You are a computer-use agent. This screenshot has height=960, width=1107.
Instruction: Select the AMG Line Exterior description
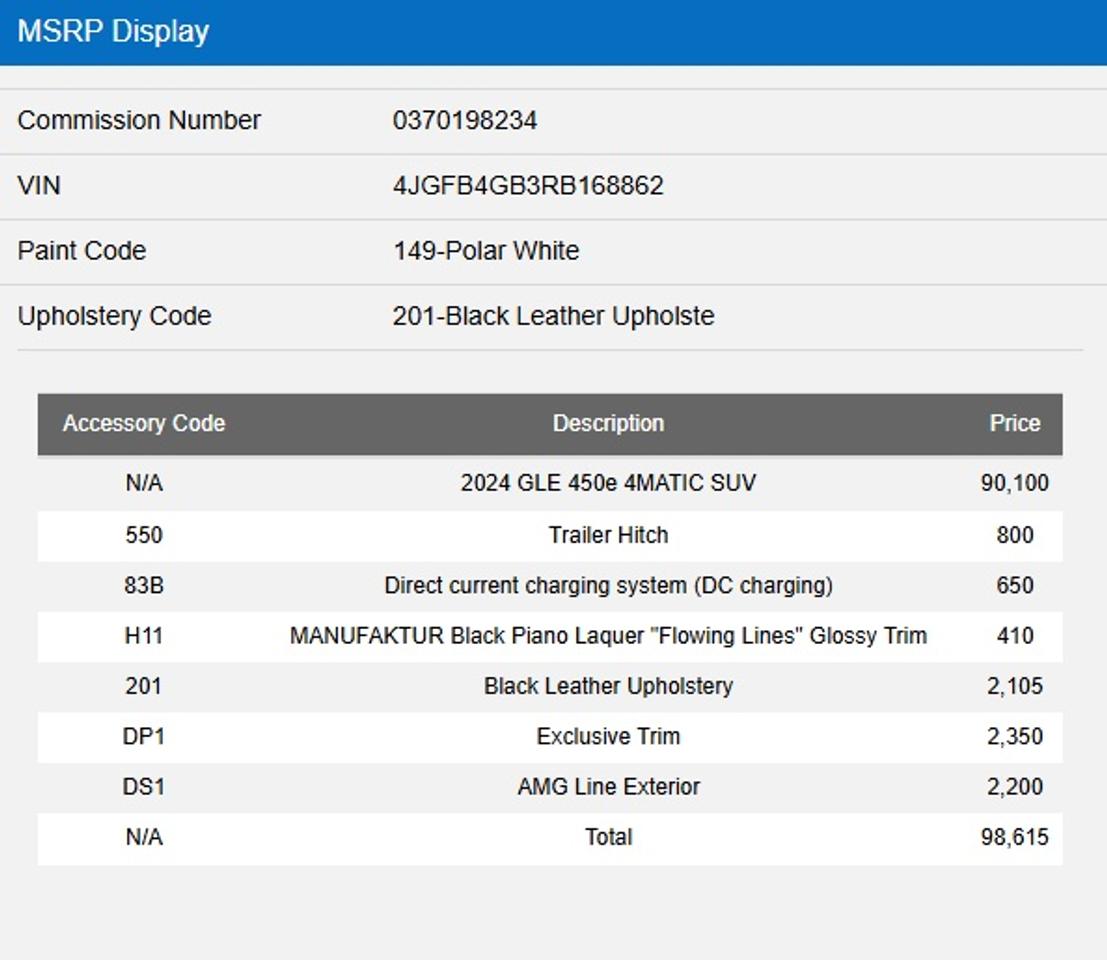(608, 787)
